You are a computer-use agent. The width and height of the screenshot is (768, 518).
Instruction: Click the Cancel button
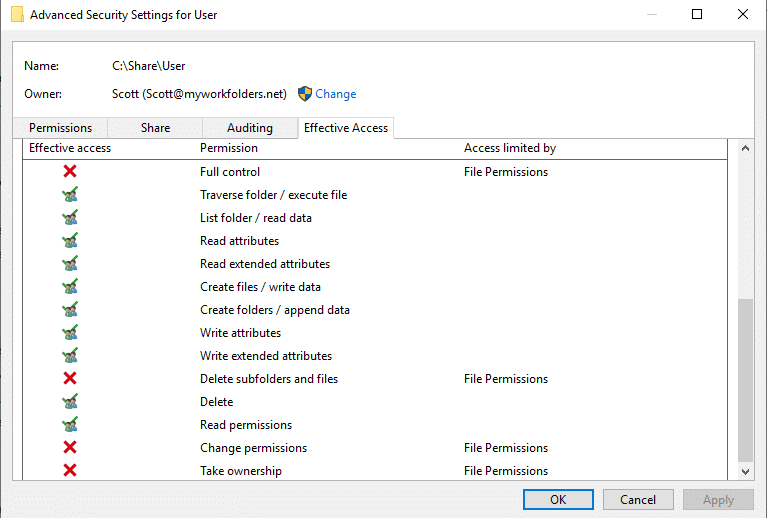(638, 499)
